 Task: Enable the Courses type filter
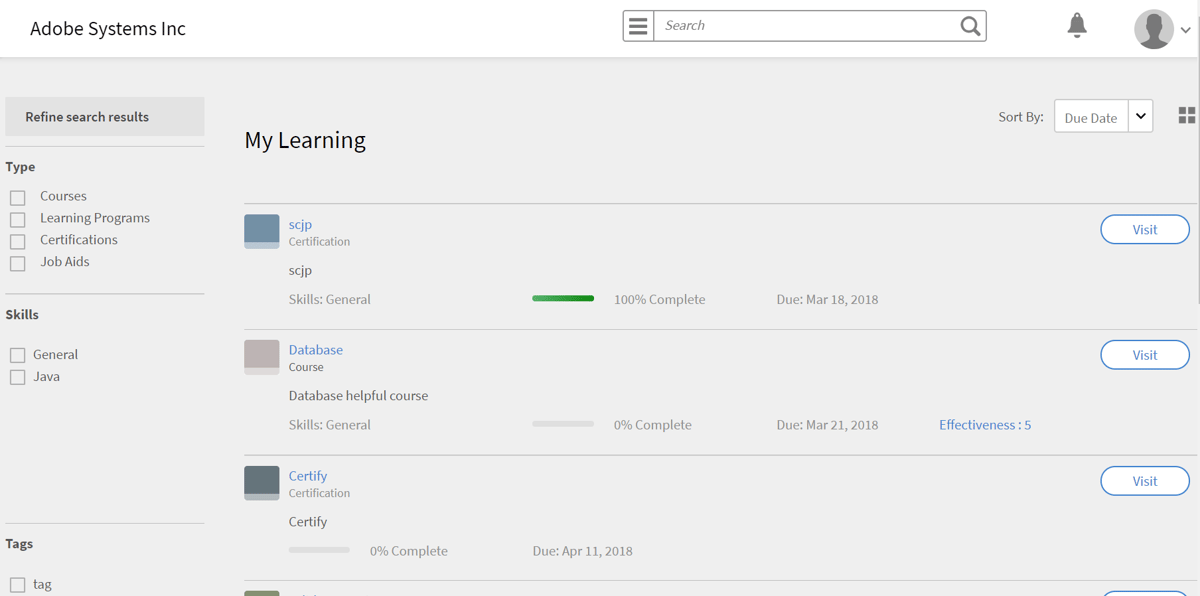tap(17, 196)
